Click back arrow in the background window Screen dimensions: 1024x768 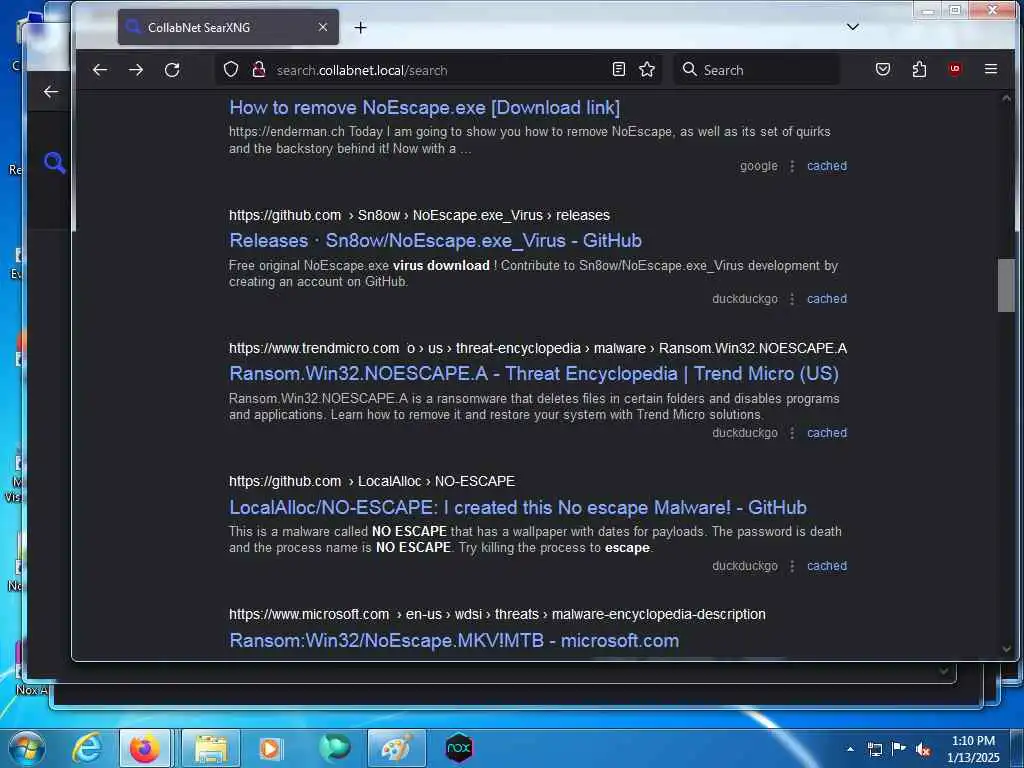tap(50, 91)
